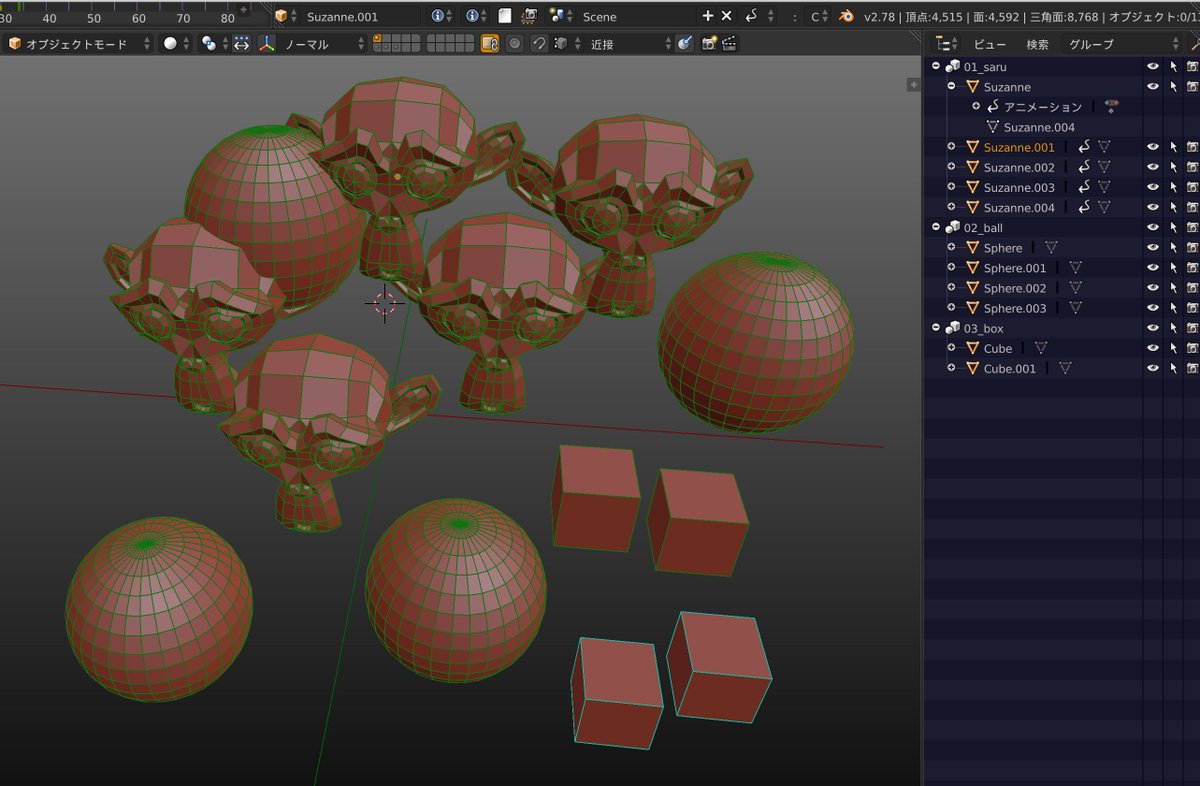Toggle selectability arrow for Suzanne.003
Screen dimensions: 1200x786
click(x=1174, y=187)
